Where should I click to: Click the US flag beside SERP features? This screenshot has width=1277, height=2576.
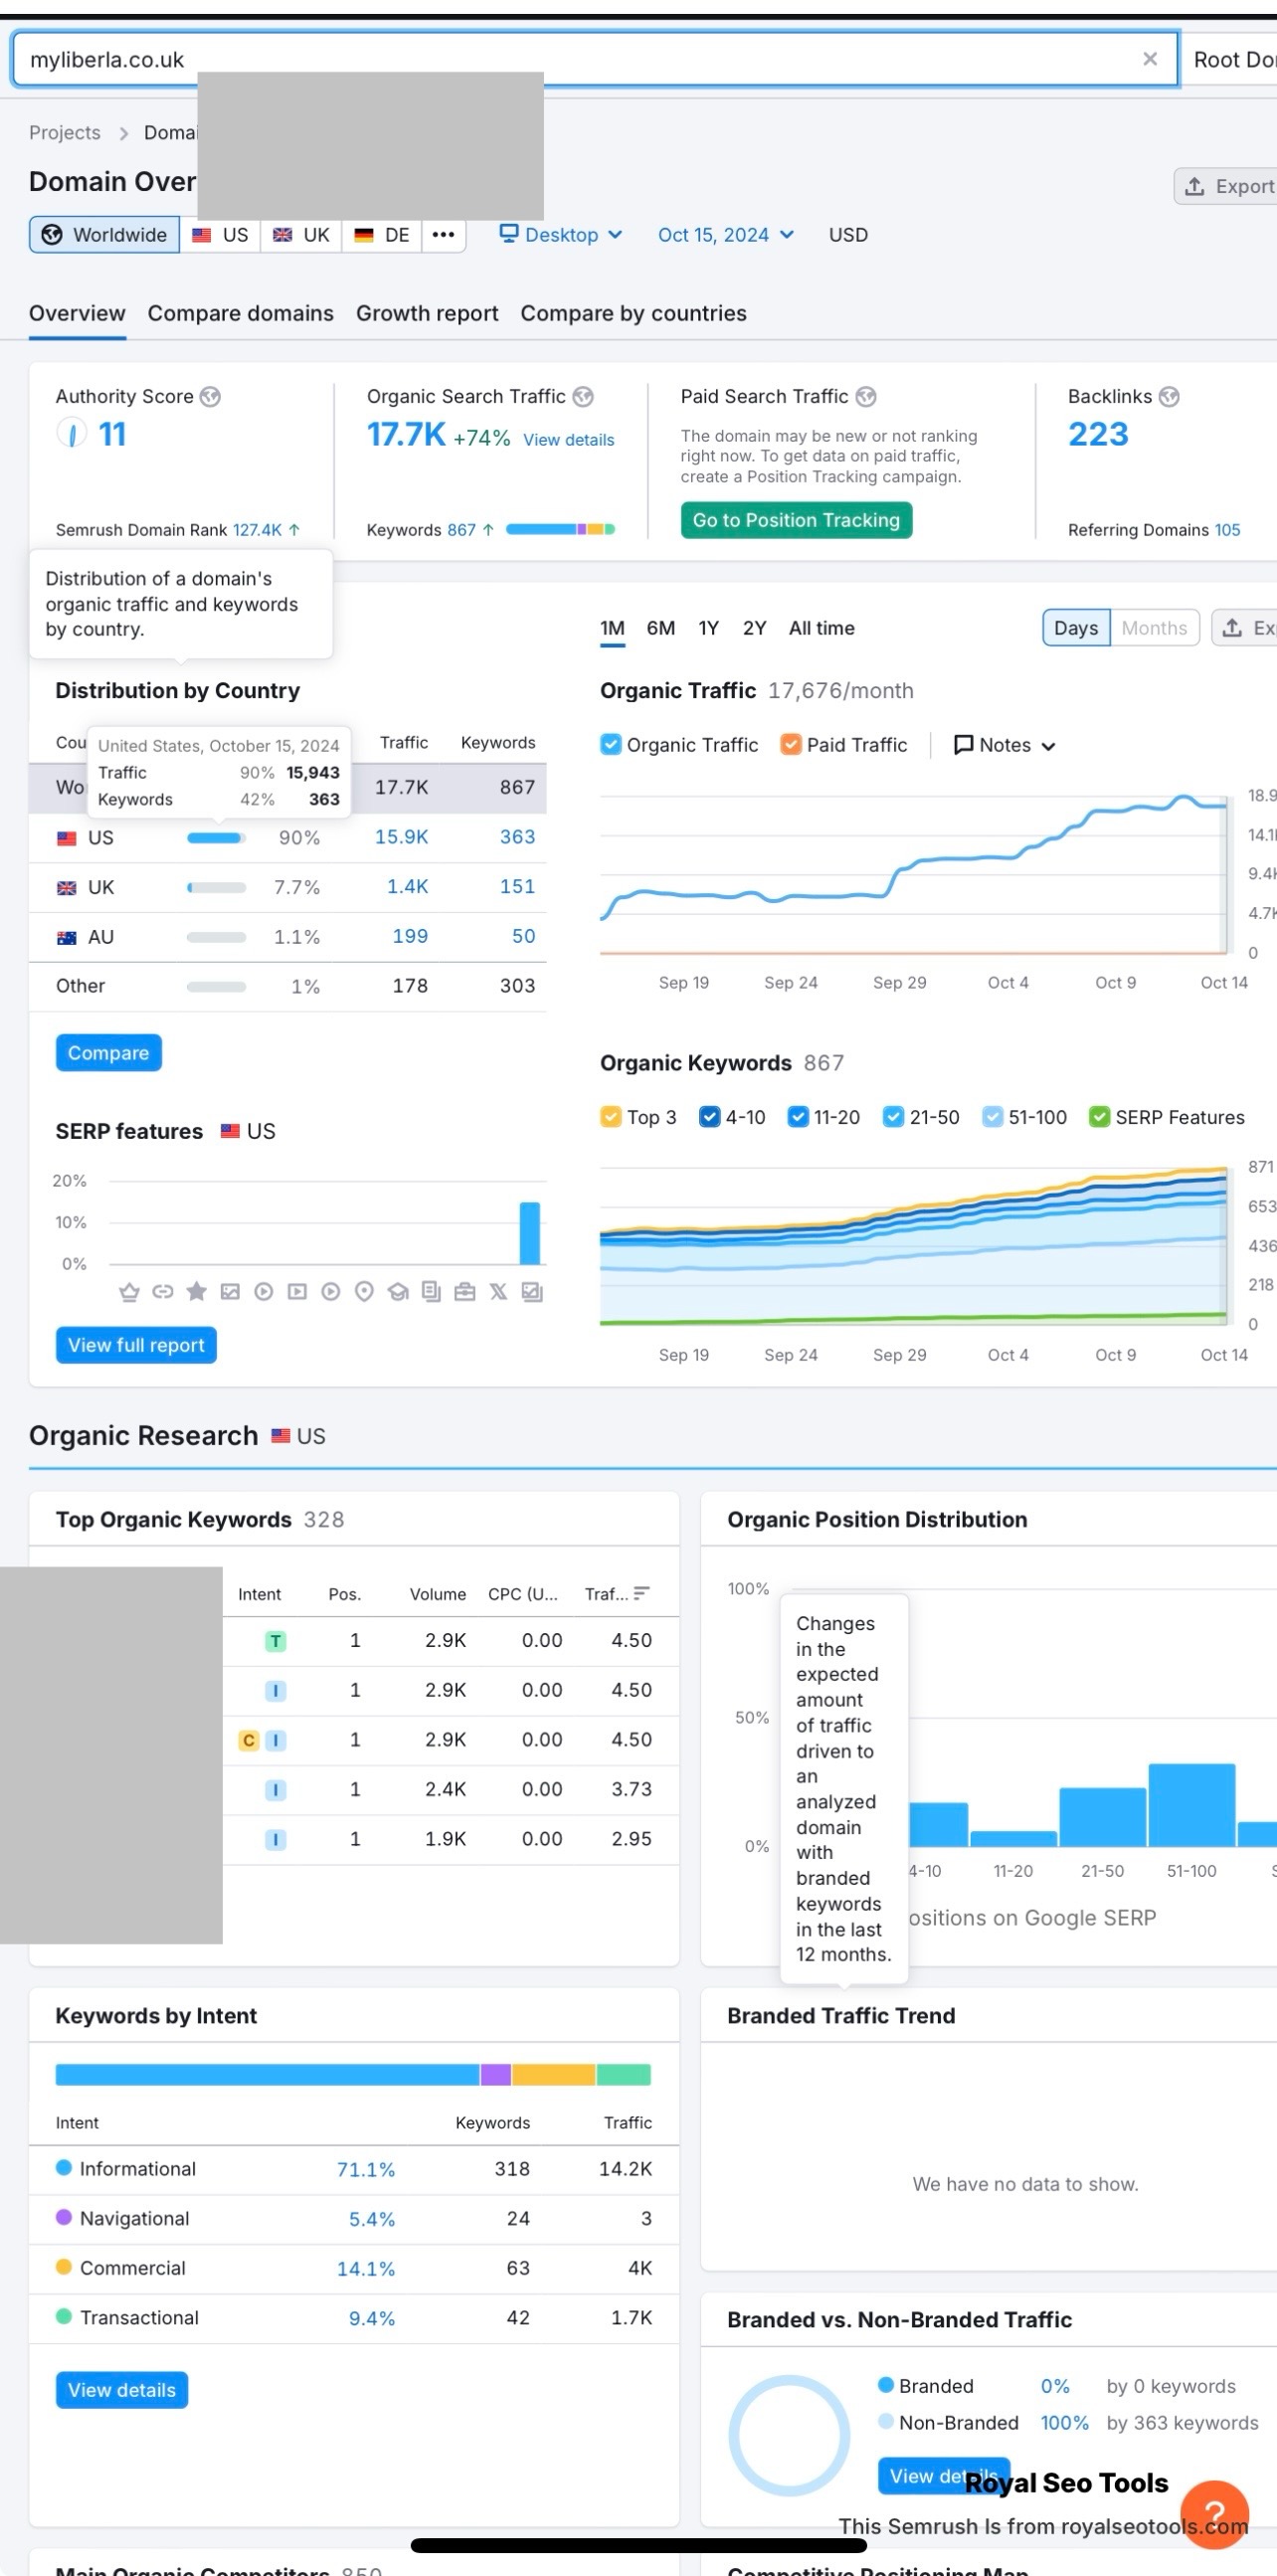point(230,1131)
